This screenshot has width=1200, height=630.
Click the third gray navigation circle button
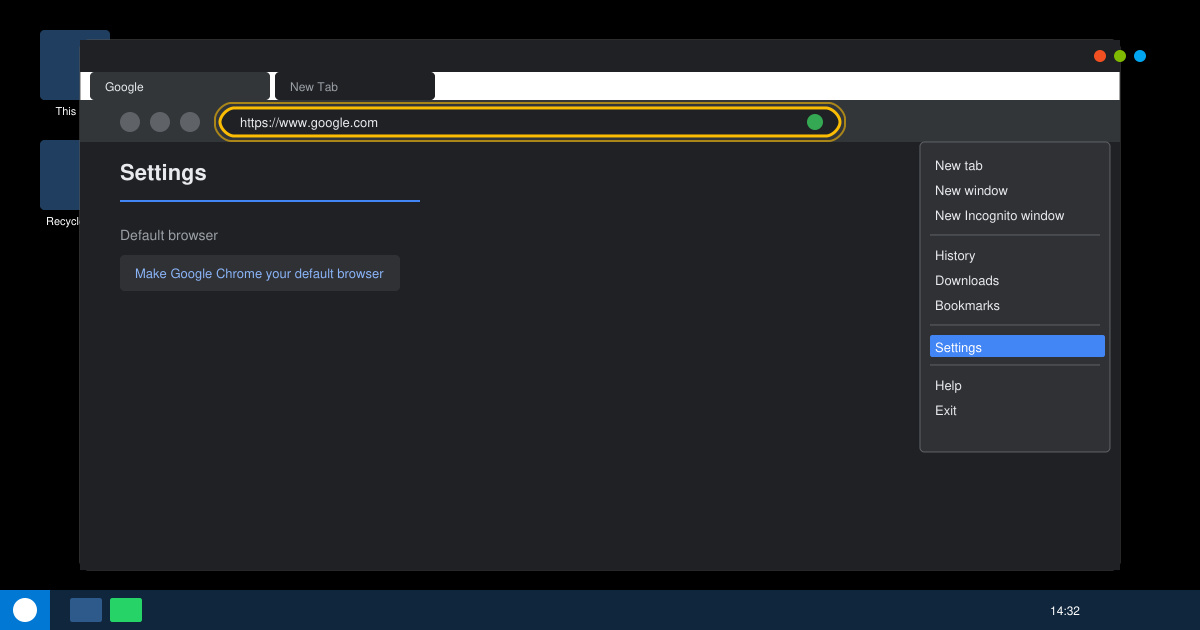click(190, 122)
